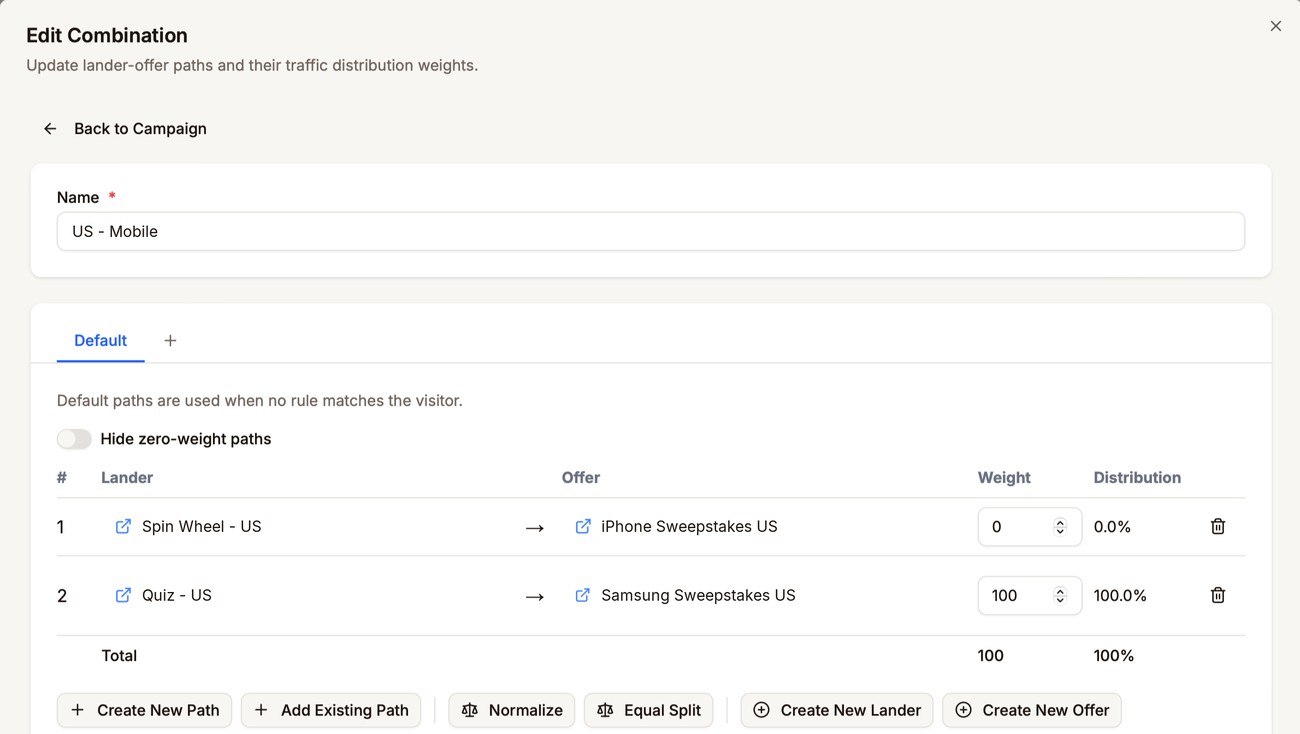Go back to campaign link
This screenshot has height=734, width=1300.
tap(140, 129)
